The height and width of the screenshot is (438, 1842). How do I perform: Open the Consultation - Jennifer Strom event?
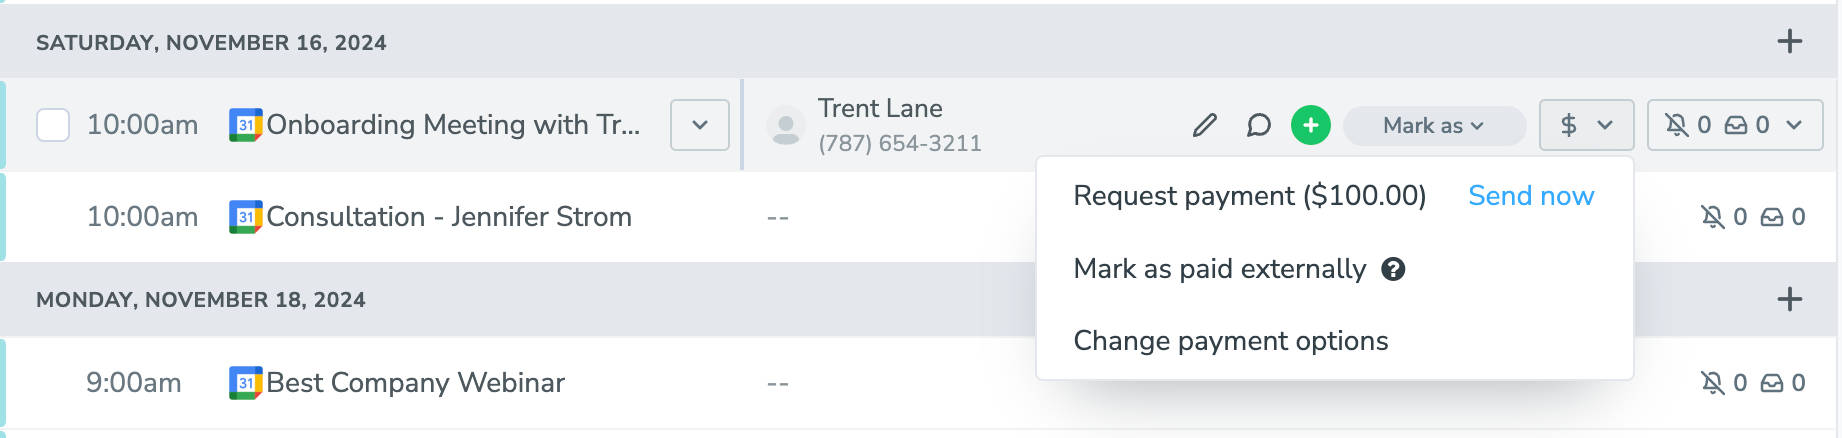pos(448,217)
